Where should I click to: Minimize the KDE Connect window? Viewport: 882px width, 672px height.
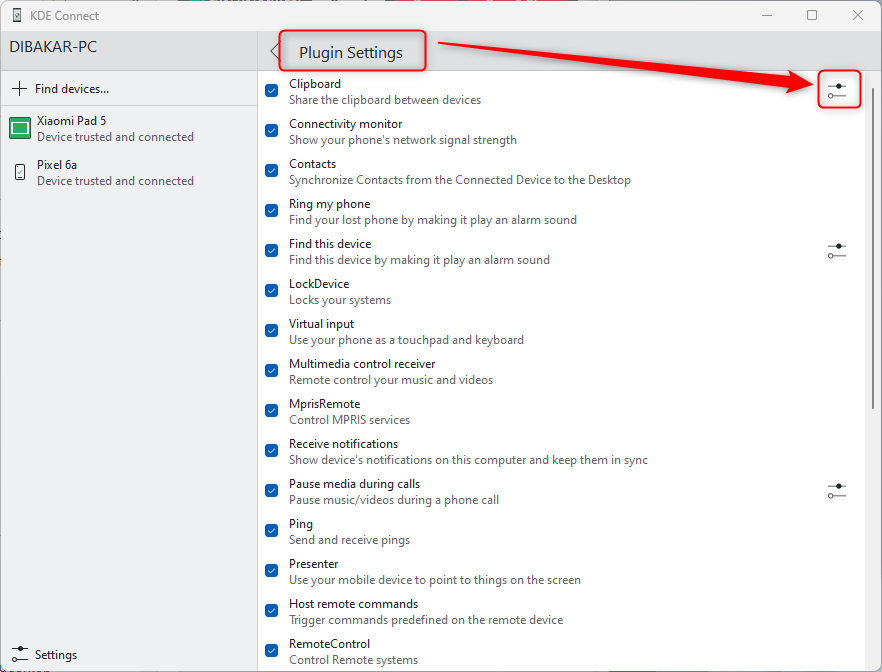767,15
